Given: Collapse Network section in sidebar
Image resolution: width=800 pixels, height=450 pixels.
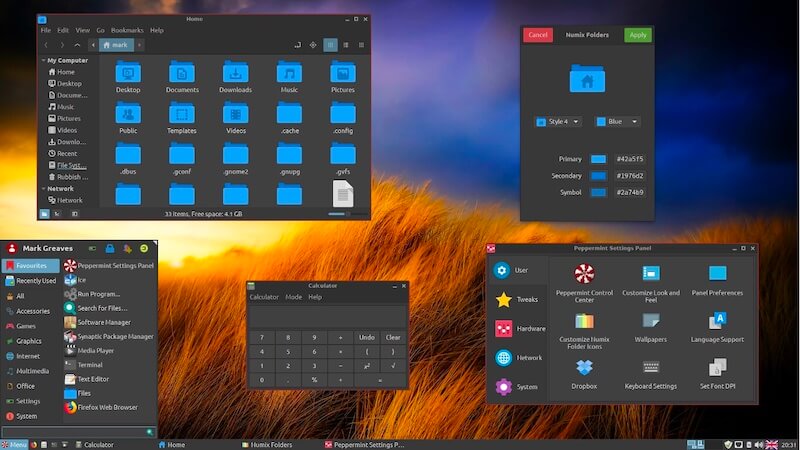Looking at the screenshot, I should (44, 188).
